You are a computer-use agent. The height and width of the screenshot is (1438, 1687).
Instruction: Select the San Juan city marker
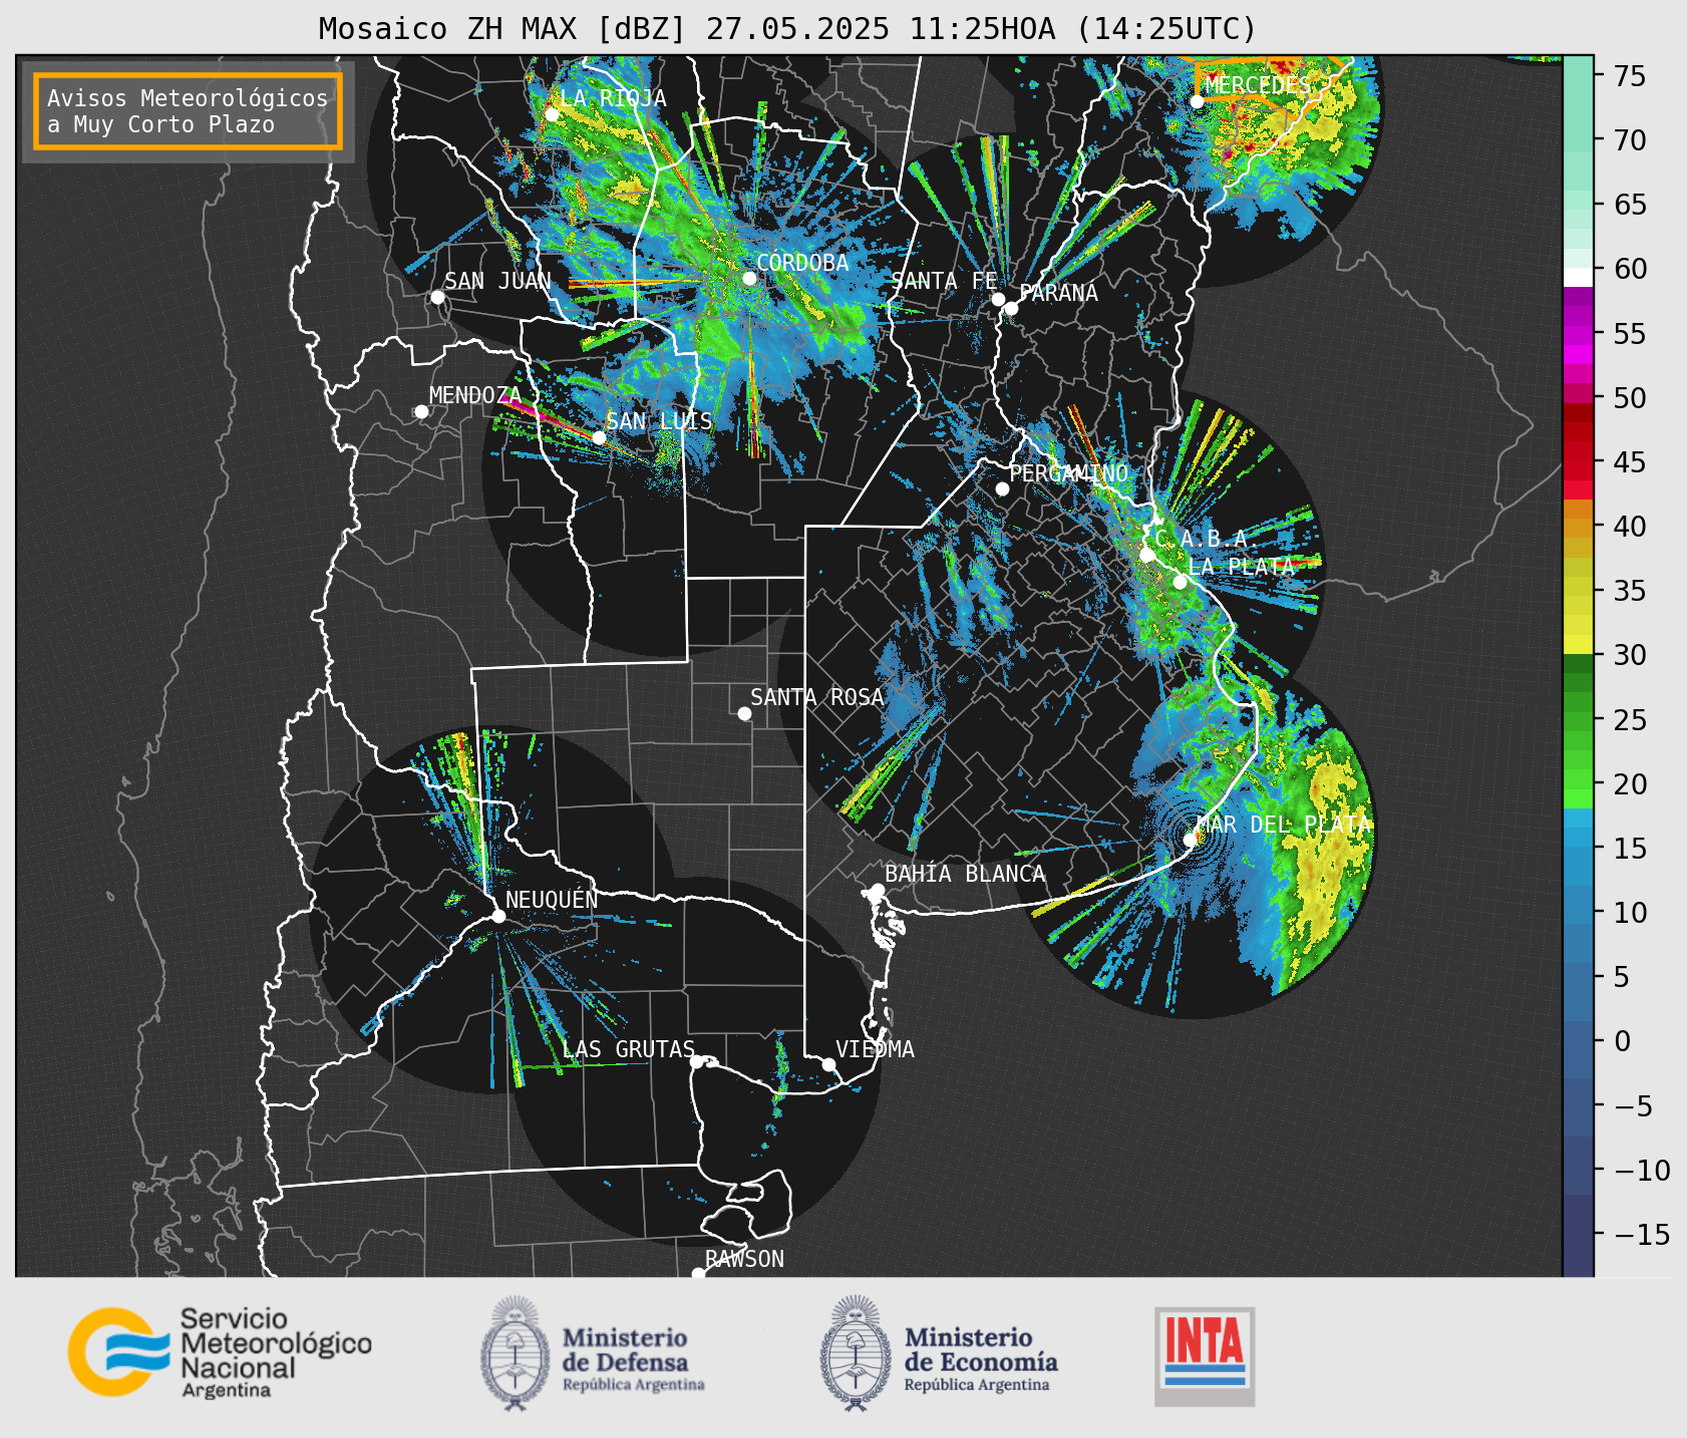point(437,297)
